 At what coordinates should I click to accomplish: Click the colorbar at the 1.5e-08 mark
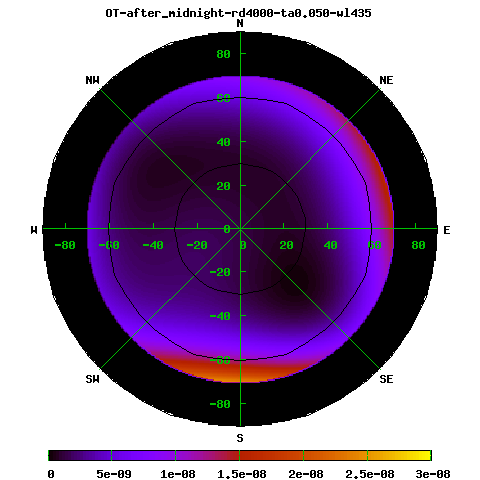(239, 455)
